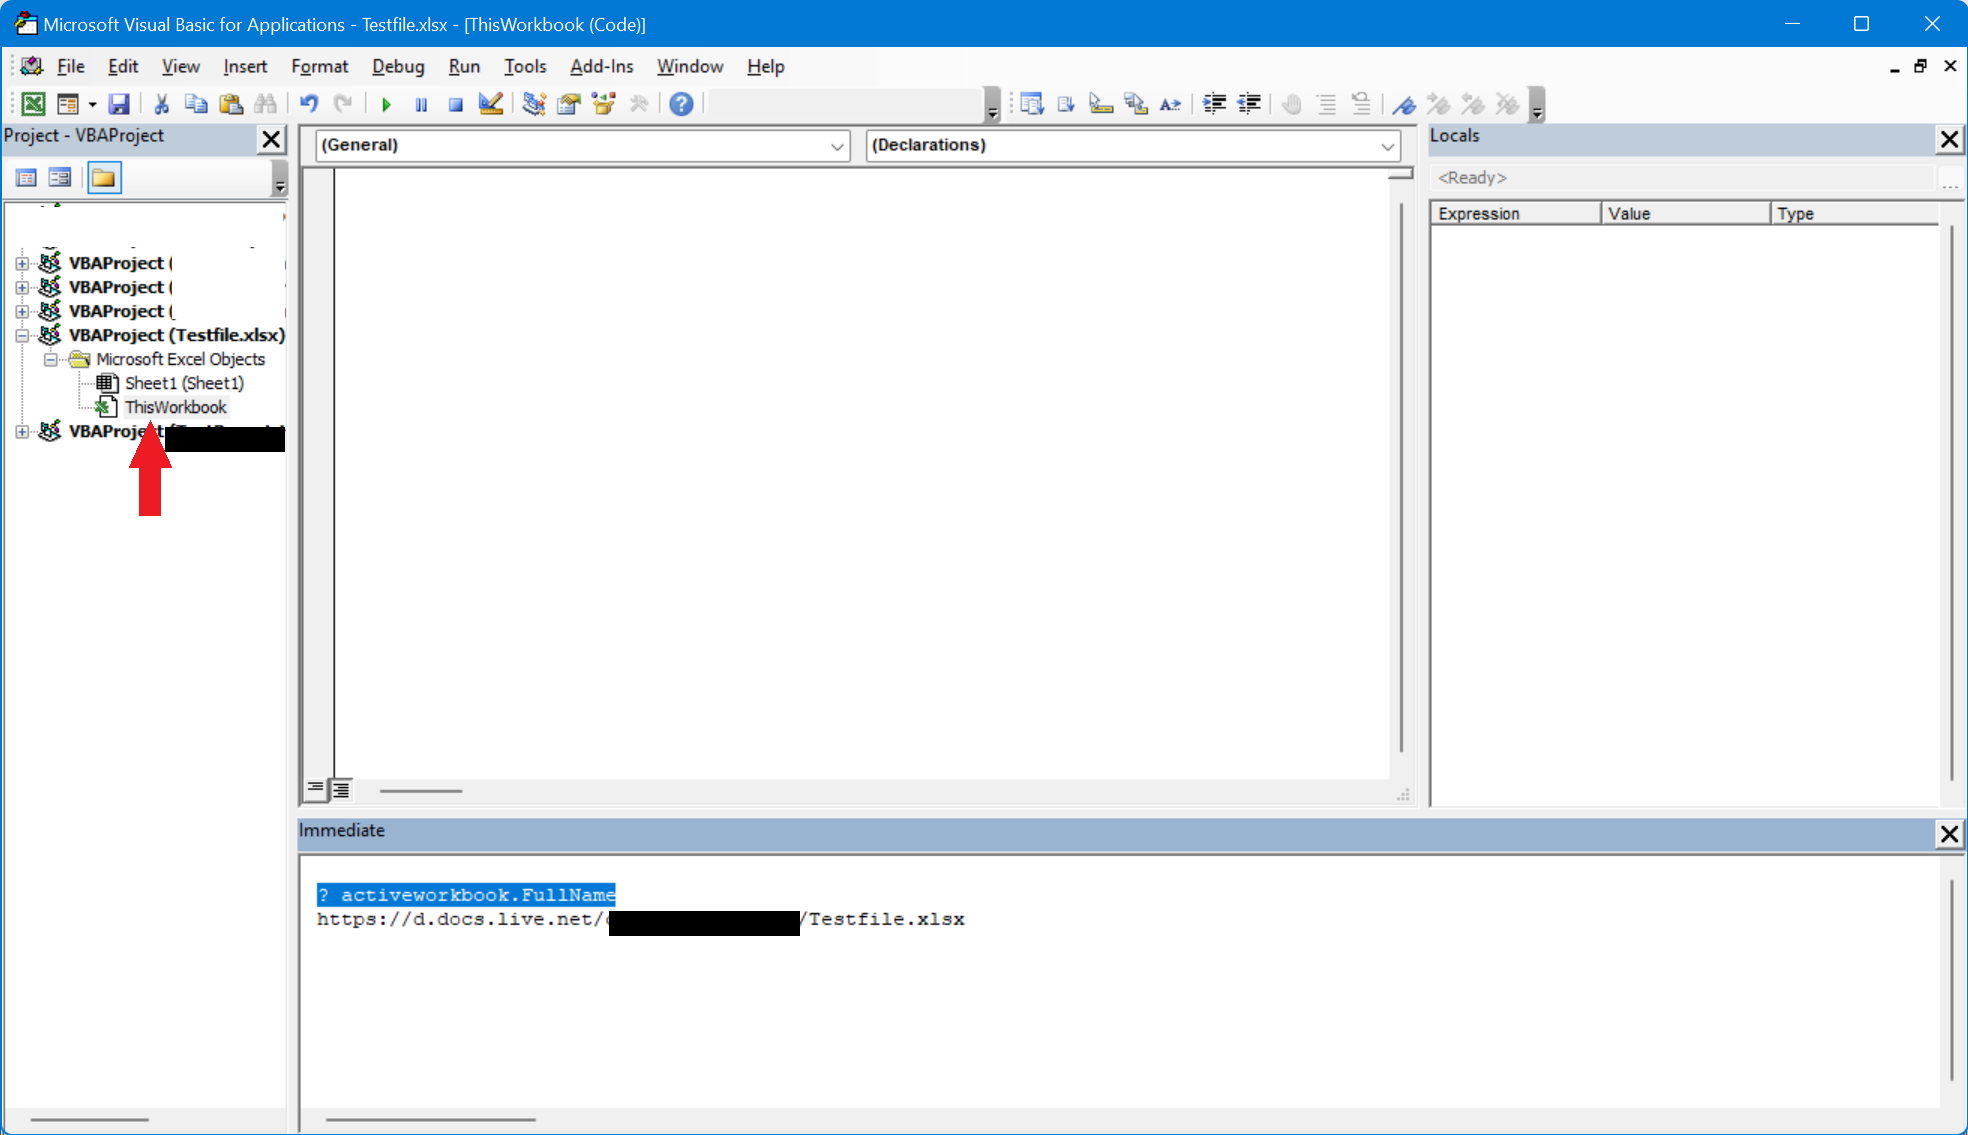Viewport: 1968px width, 1135px height.
Task: Close the Immediate window
Action: click(1949, 834)
